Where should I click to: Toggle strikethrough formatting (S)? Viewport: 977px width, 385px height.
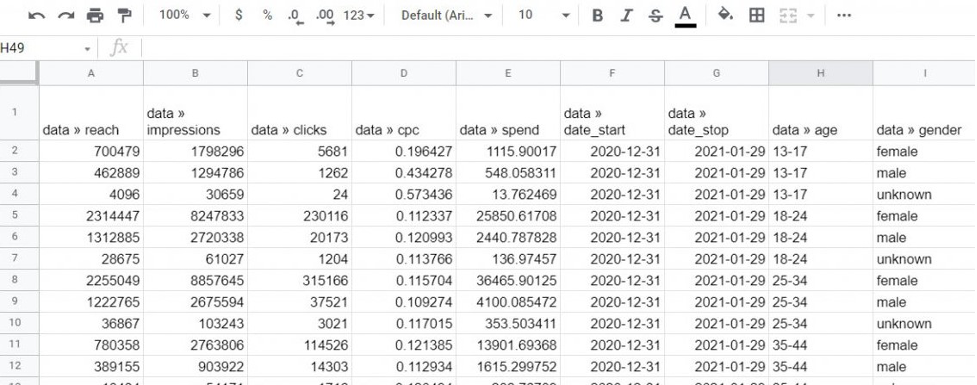coord(655,16)
